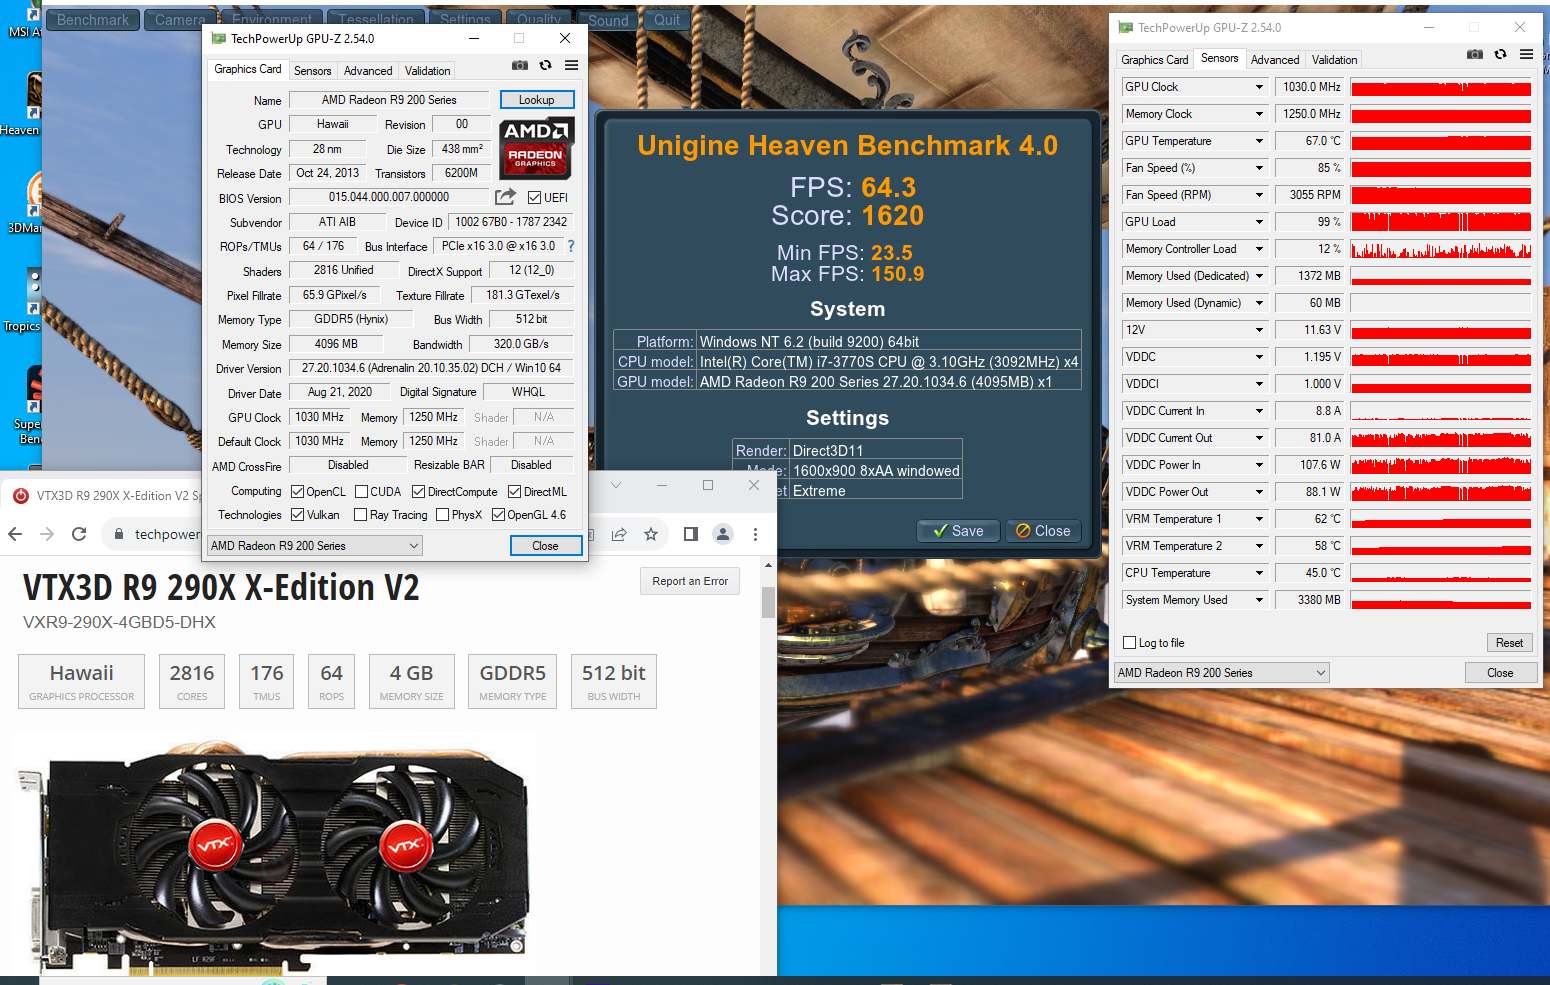This screenshot has width=1550, height=985.
Task: Click Close button in GPU-Z Graphics Card window
Action: [x=545, y=546]
